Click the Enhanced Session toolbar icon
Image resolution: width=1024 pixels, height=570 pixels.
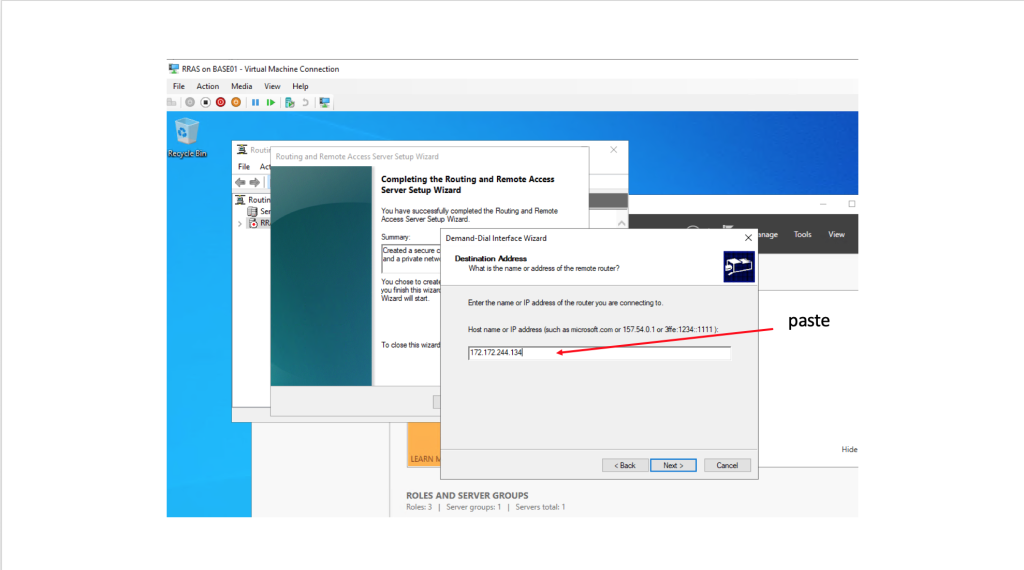(324, 102)
